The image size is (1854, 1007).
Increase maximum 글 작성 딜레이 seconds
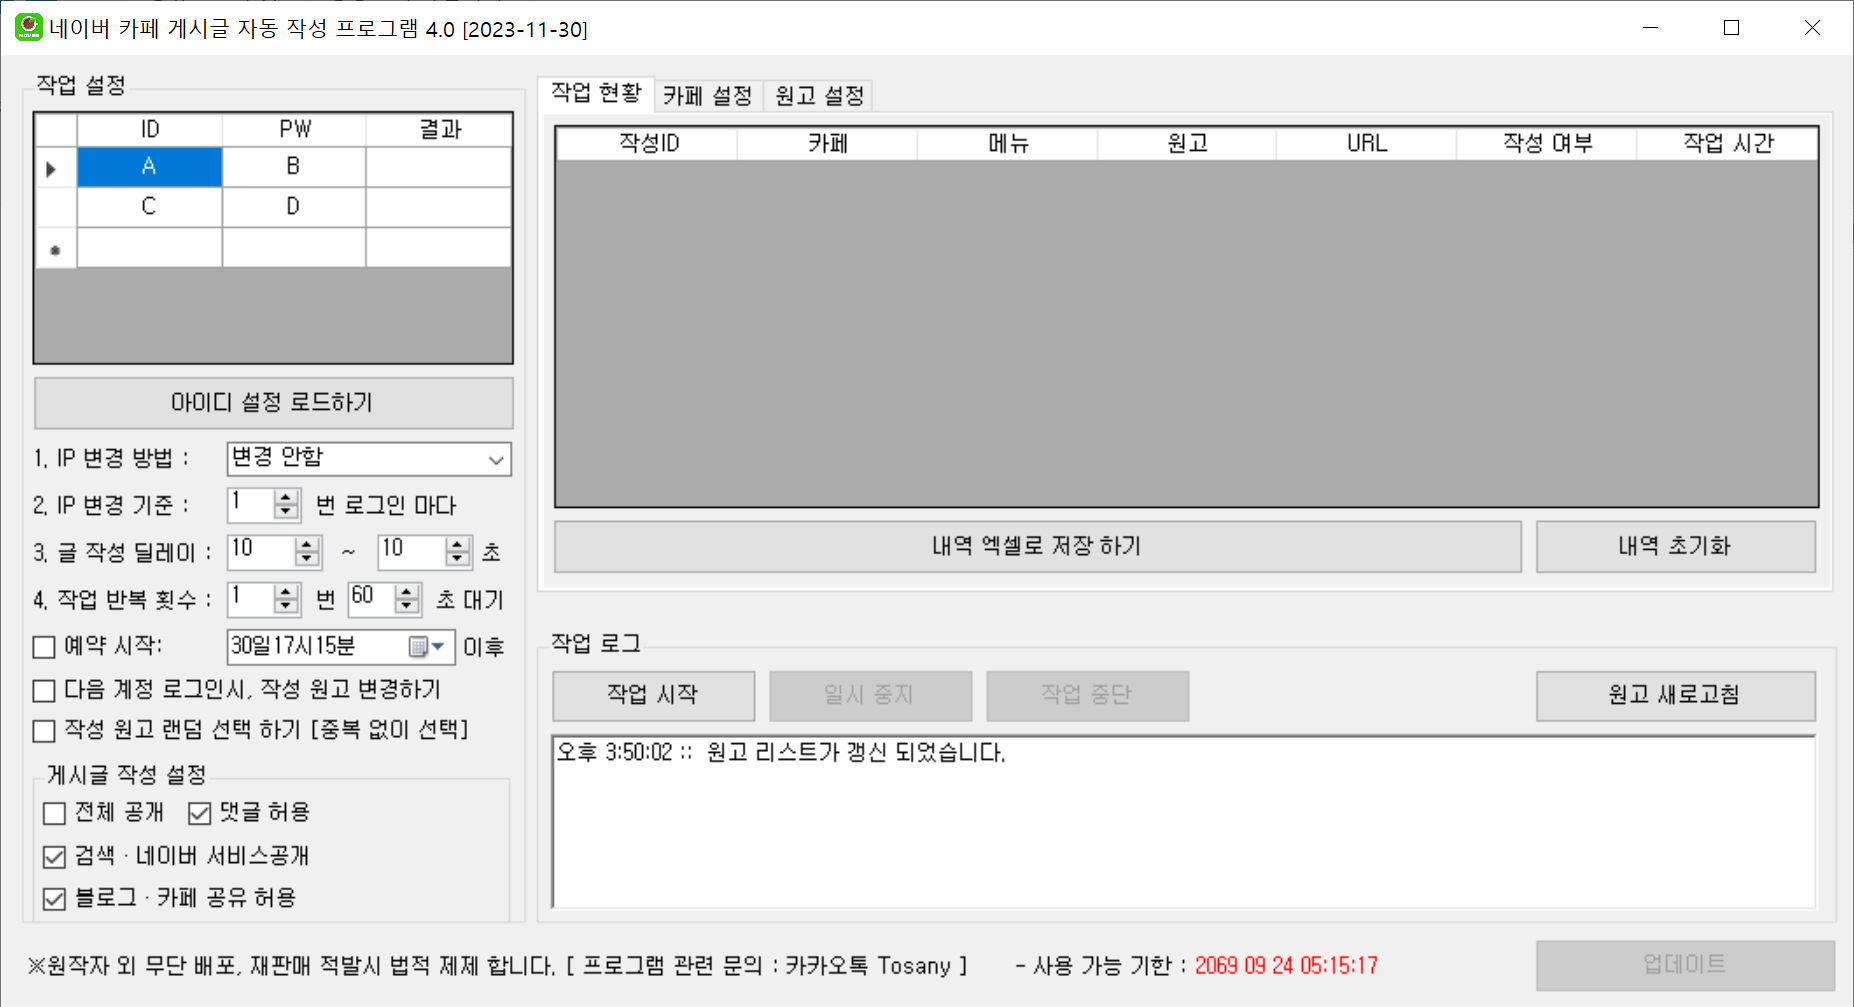(458, 544)
